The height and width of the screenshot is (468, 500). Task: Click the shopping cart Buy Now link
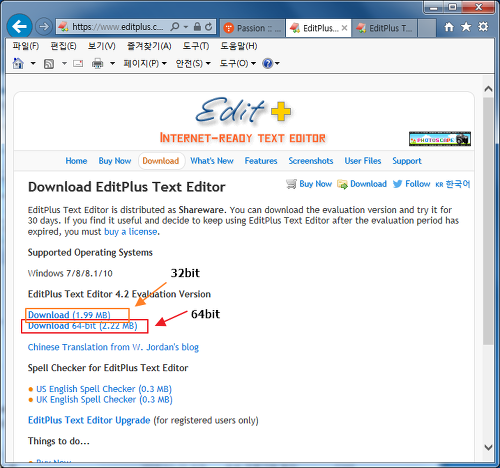309,184
